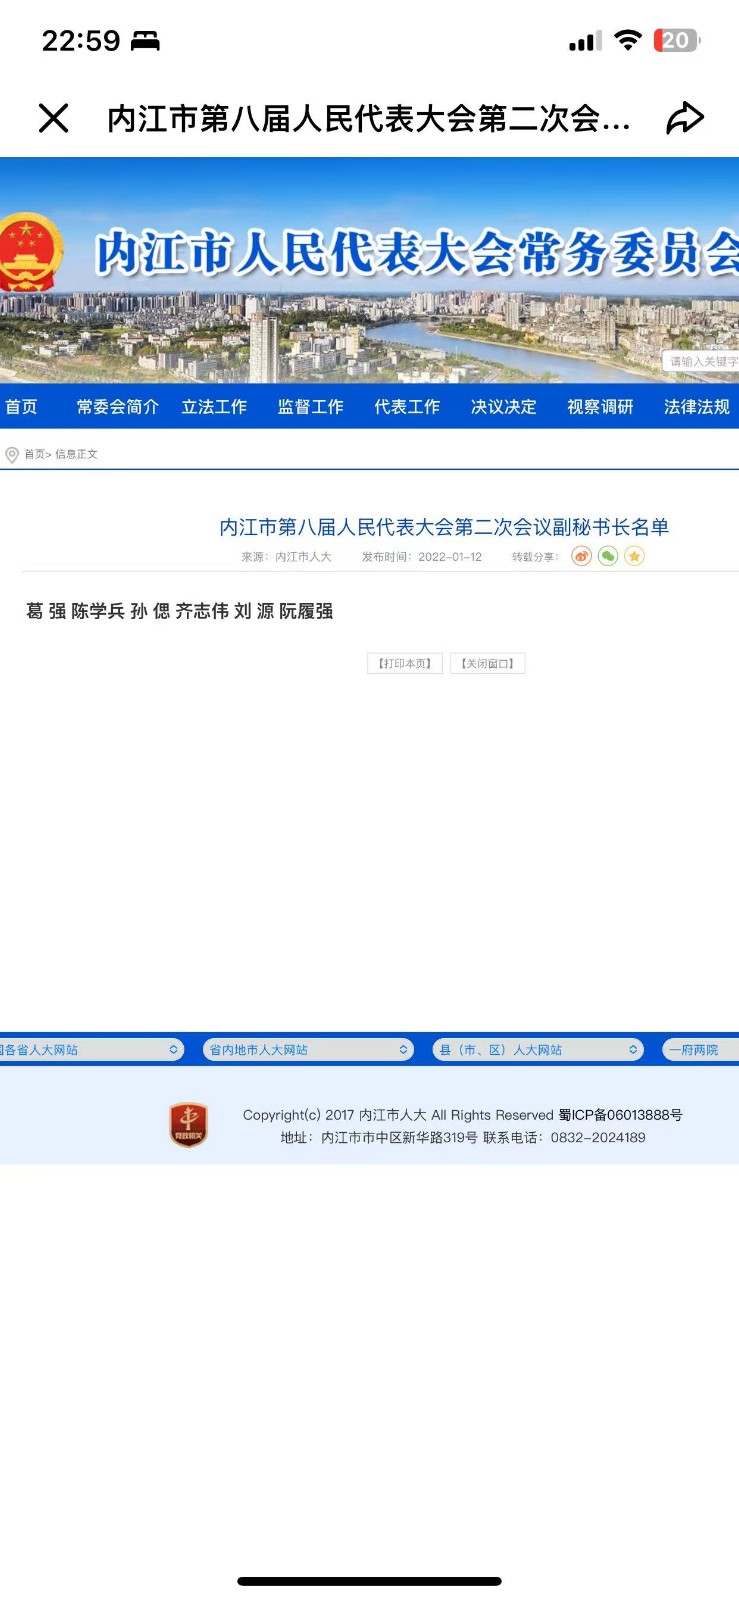Tap the share arrow icon
Viewport: 739px width, 1600px height.
coord(685,118)
